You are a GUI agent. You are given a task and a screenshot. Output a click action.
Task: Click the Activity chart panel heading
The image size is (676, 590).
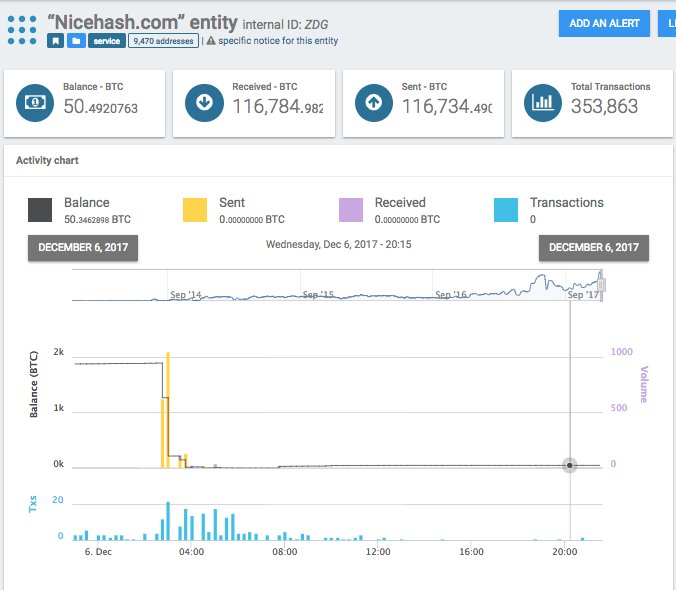point(47,160)
